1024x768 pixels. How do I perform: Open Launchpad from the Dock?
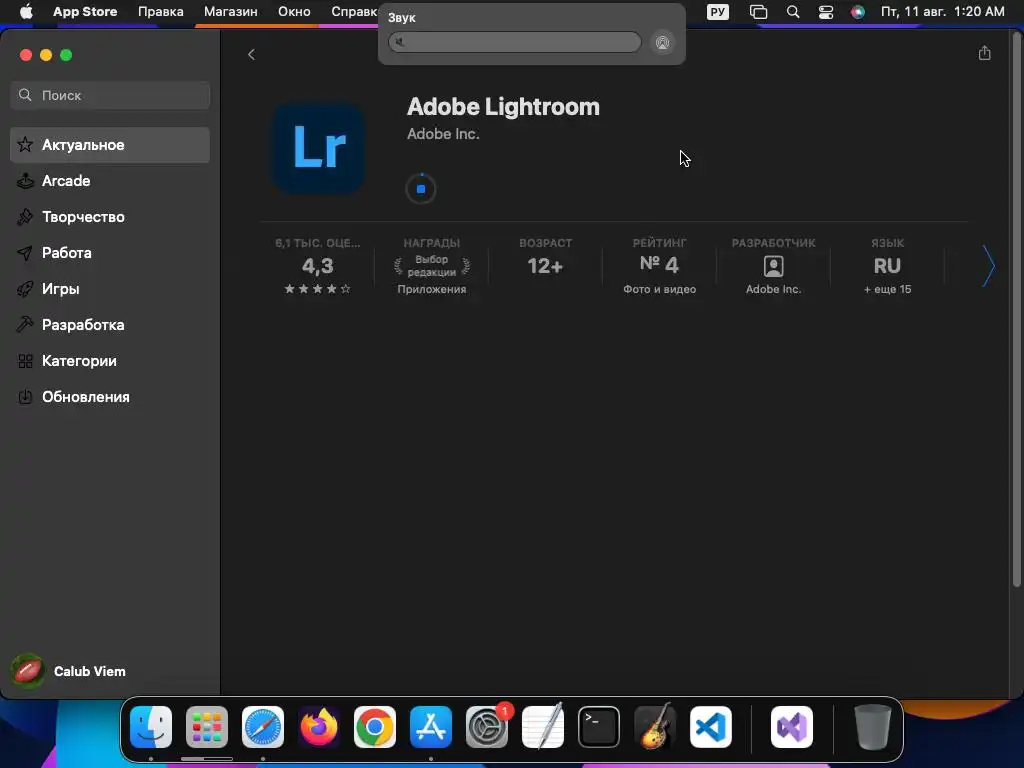[x=207, y=727]
